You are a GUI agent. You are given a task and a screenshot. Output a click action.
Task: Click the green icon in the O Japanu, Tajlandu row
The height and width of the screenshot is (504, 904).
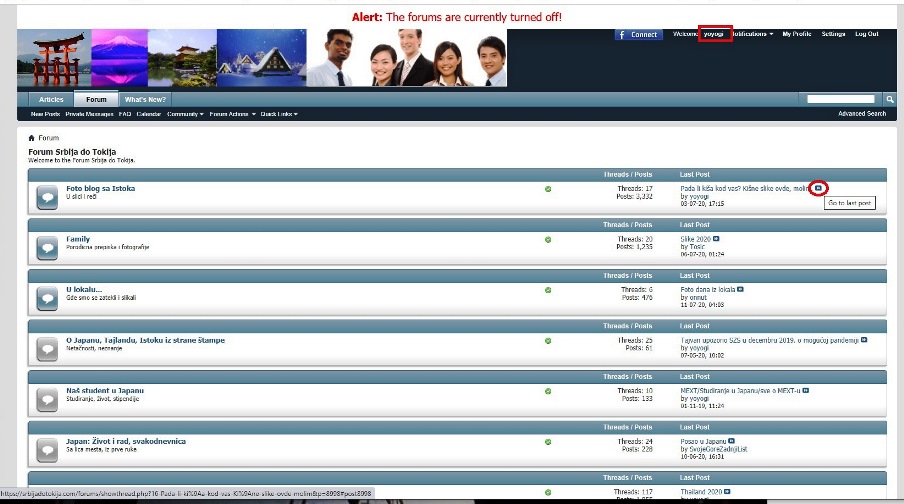(x=548, y=341)
